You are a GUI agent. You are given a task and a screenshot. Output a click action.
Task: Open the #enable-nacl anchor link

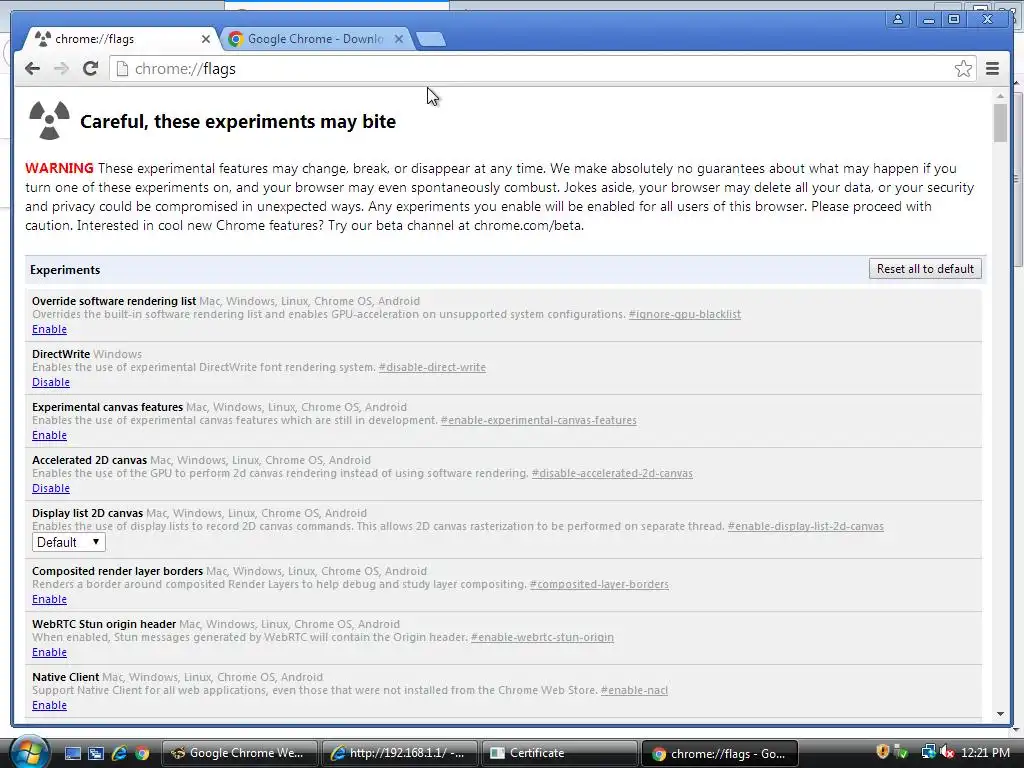[x=634, y=690]
